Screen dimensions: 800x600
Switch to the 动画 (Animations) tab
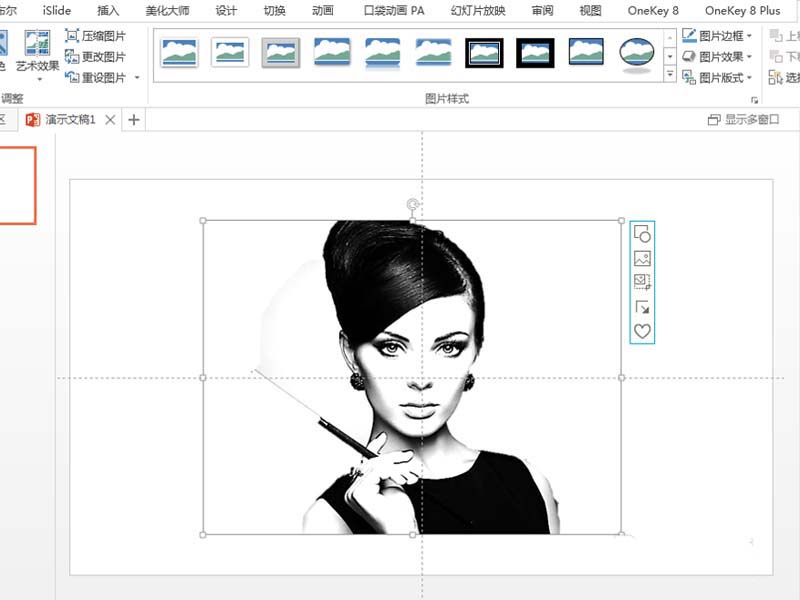pos(322,11)
